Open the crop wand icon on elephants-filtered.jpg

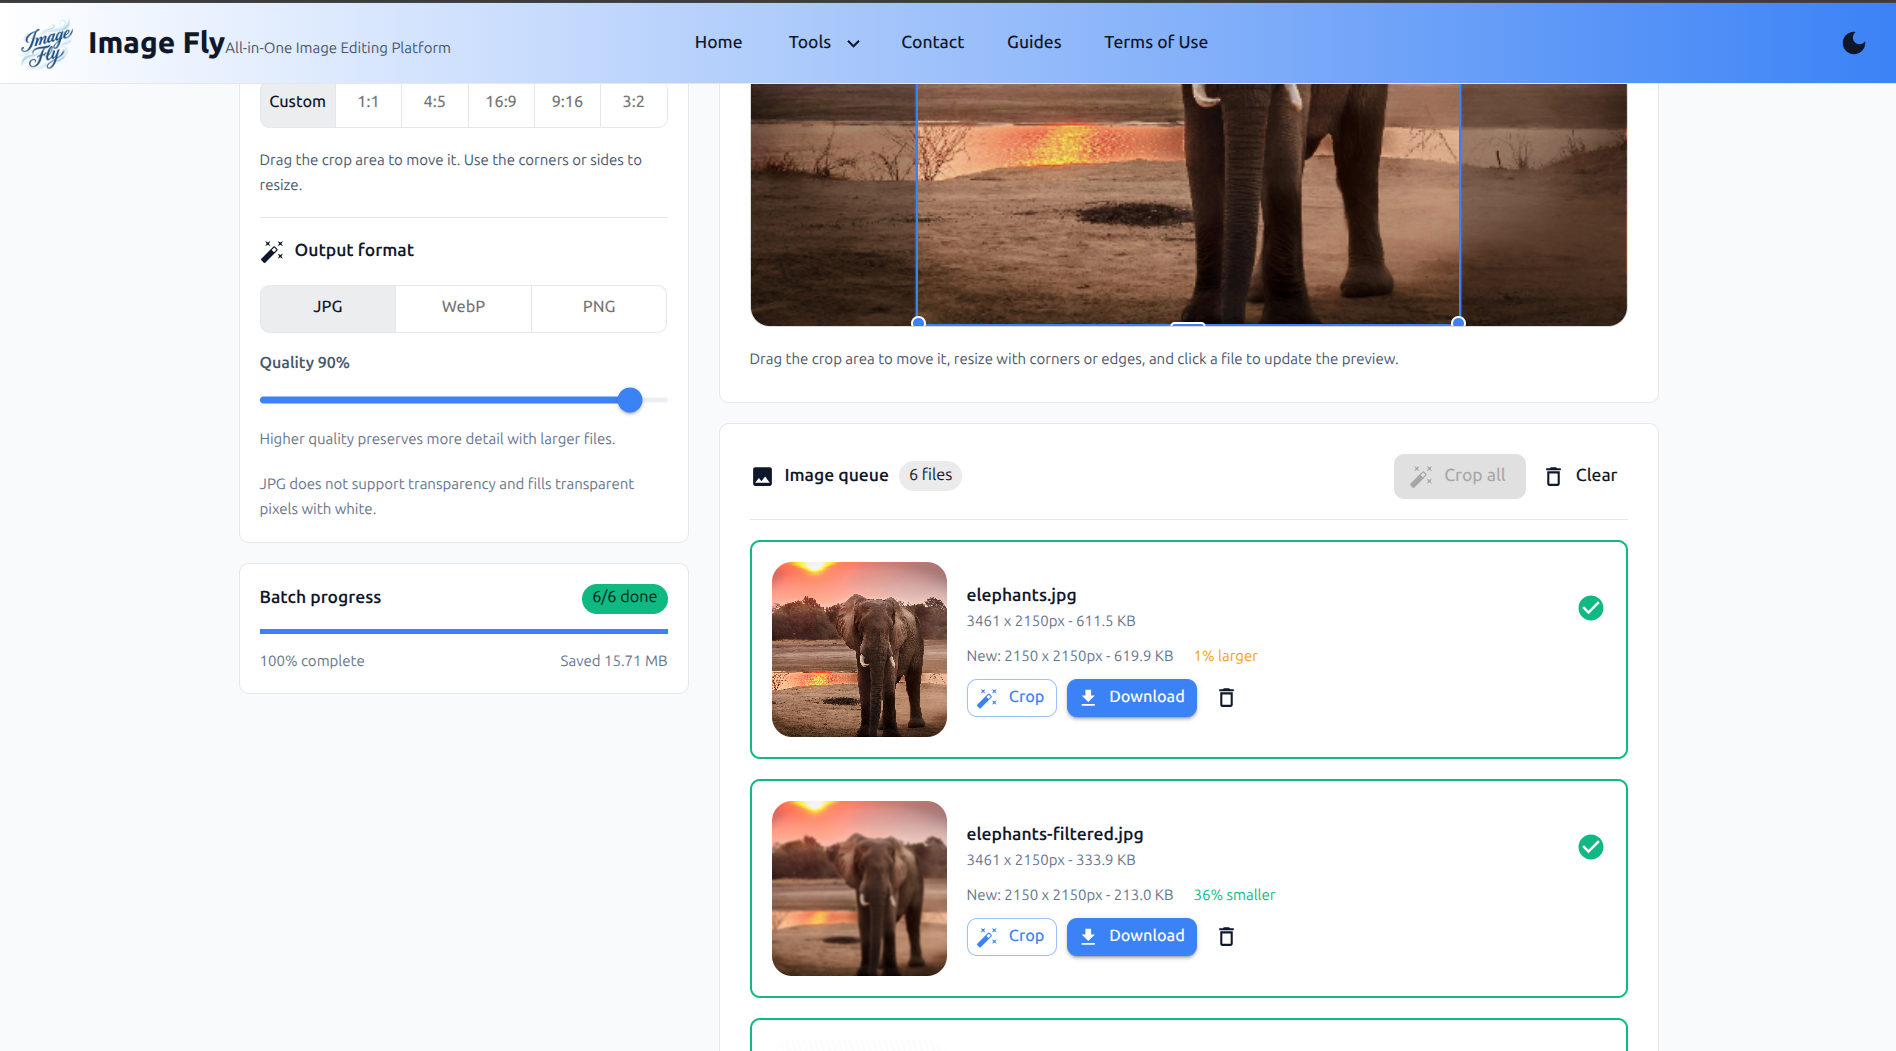point(989,937)
